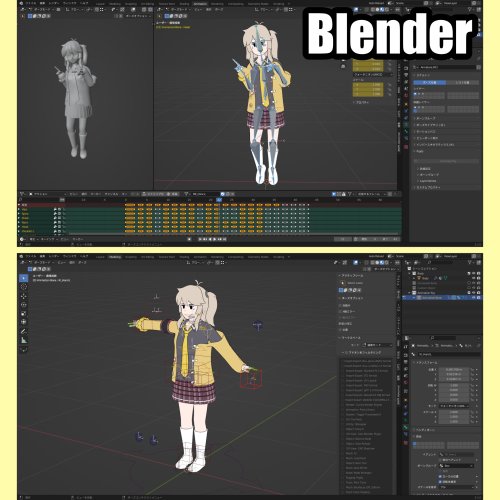
Task: Select the combined Transform tool
Action: click(24, 322)
